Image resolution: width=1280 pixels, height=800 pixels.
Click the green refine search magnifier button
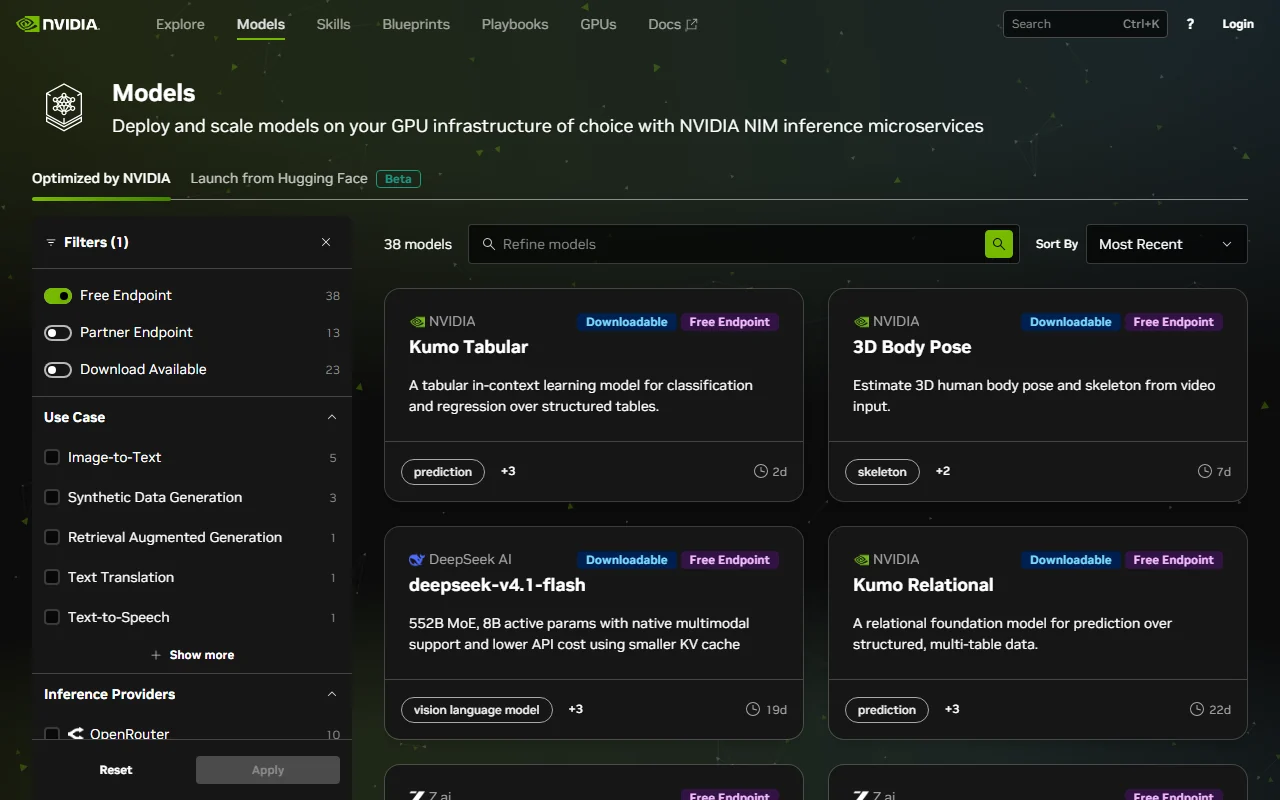click(999, 244)
